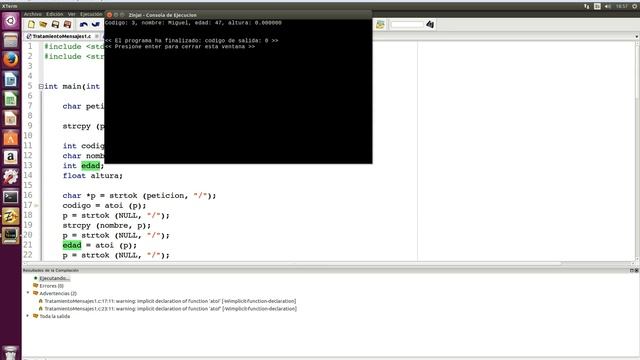Open Ubuntu Software Center dock icon
This screenshot has height=360, width=640.
(11, 138)
